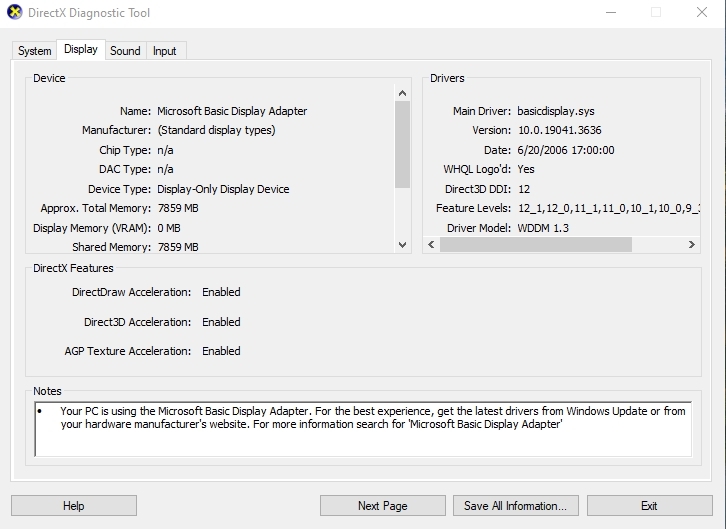Close the DirectX Diagnostic Tool window

click(x=702, y=12)
